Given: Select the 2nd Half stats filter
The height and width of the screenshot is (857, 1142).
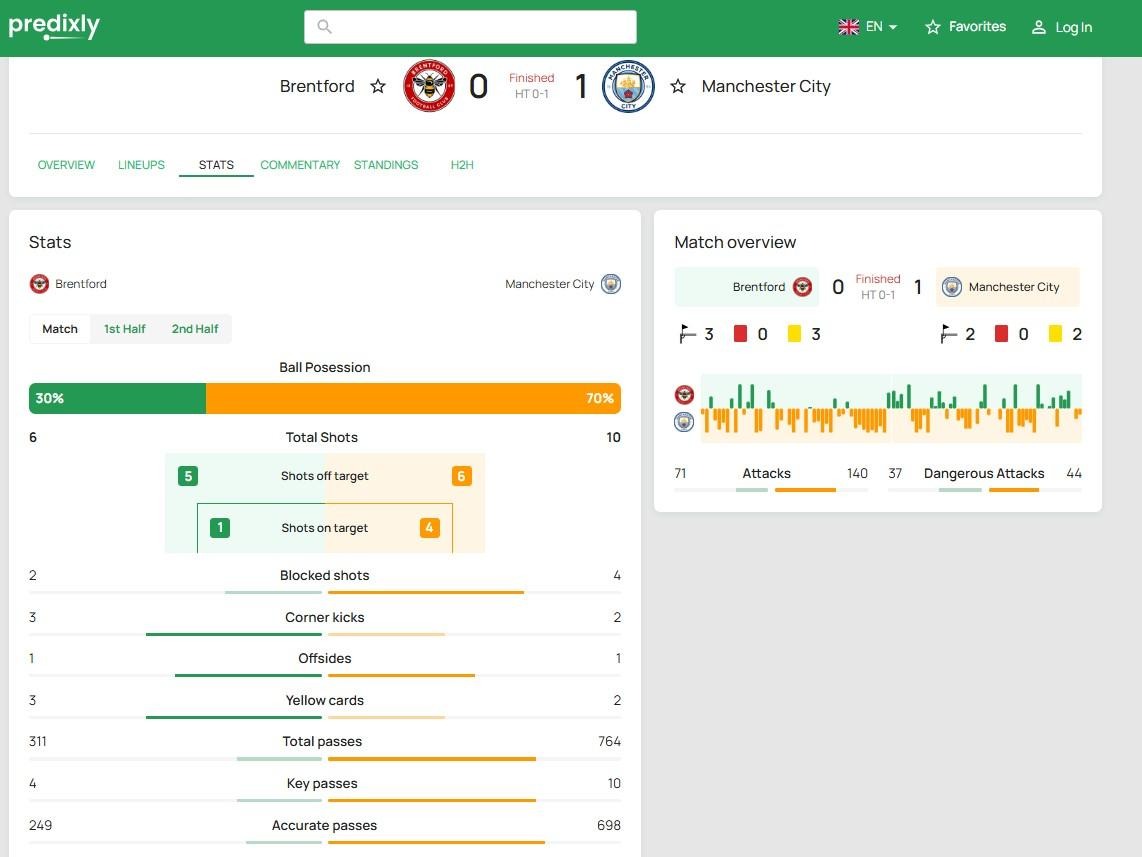Looking at the screenshot, I should (x=195, y=329).
